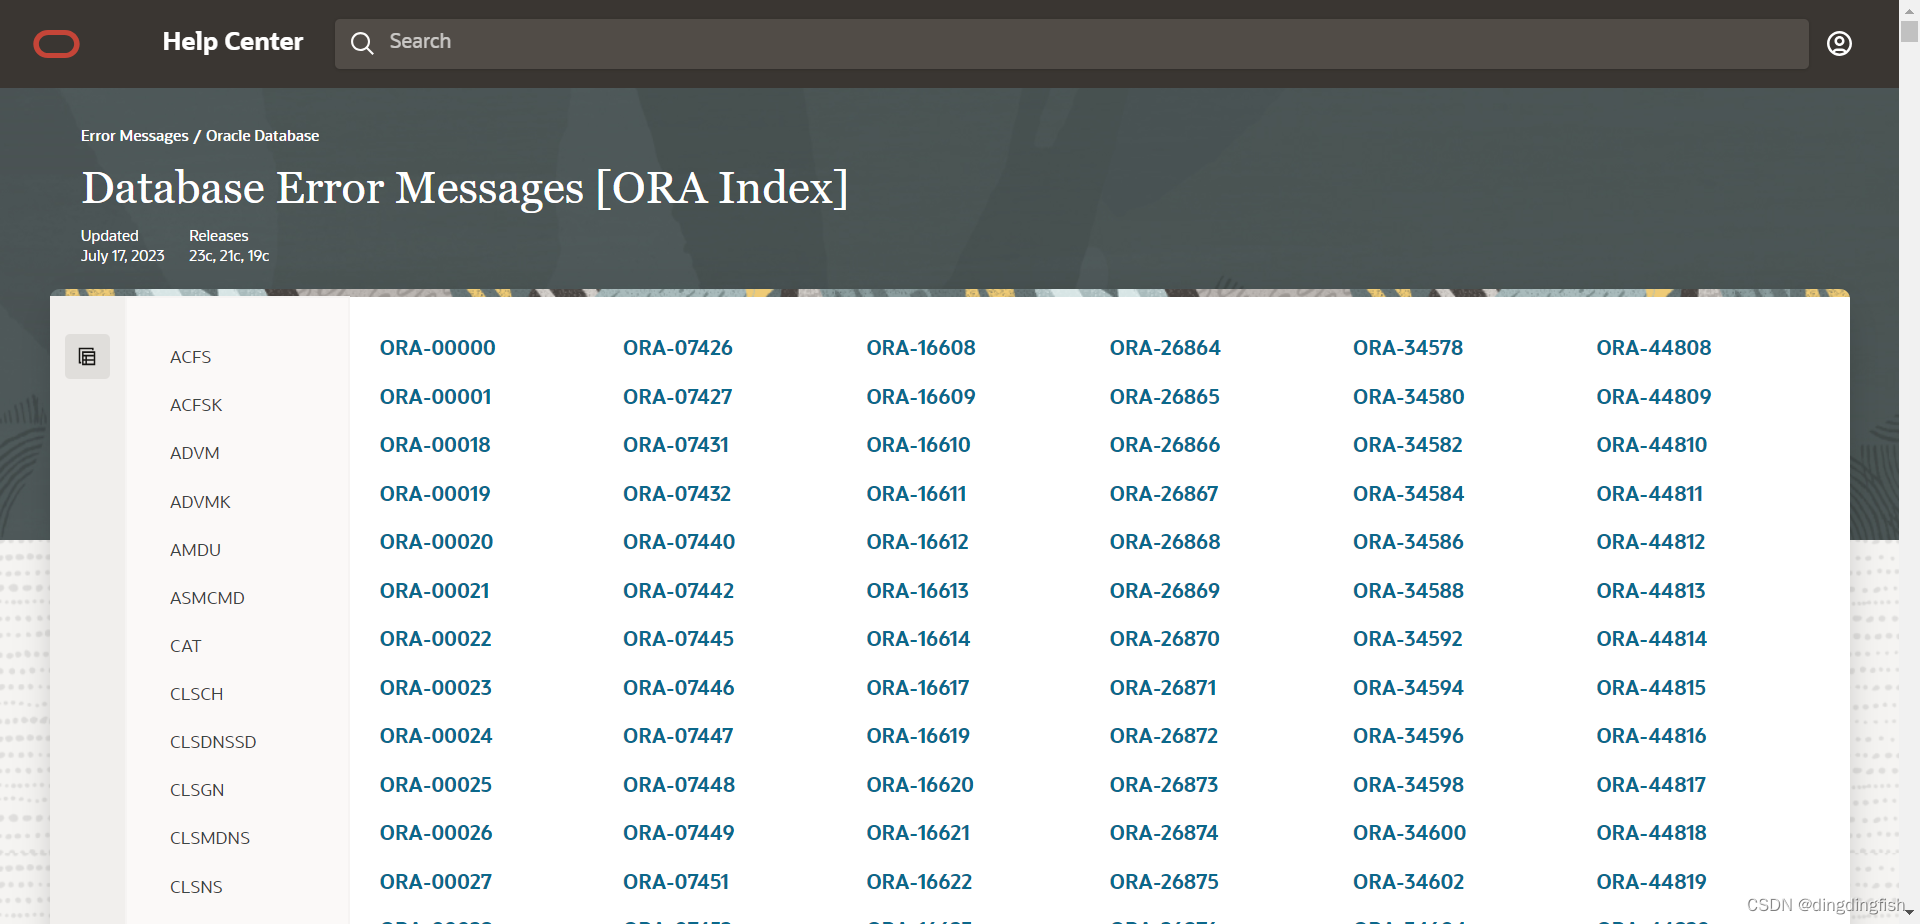1920x924 pixels.
Task: Open the ORA-16614 error link
Action: click(x=918, y=639)
